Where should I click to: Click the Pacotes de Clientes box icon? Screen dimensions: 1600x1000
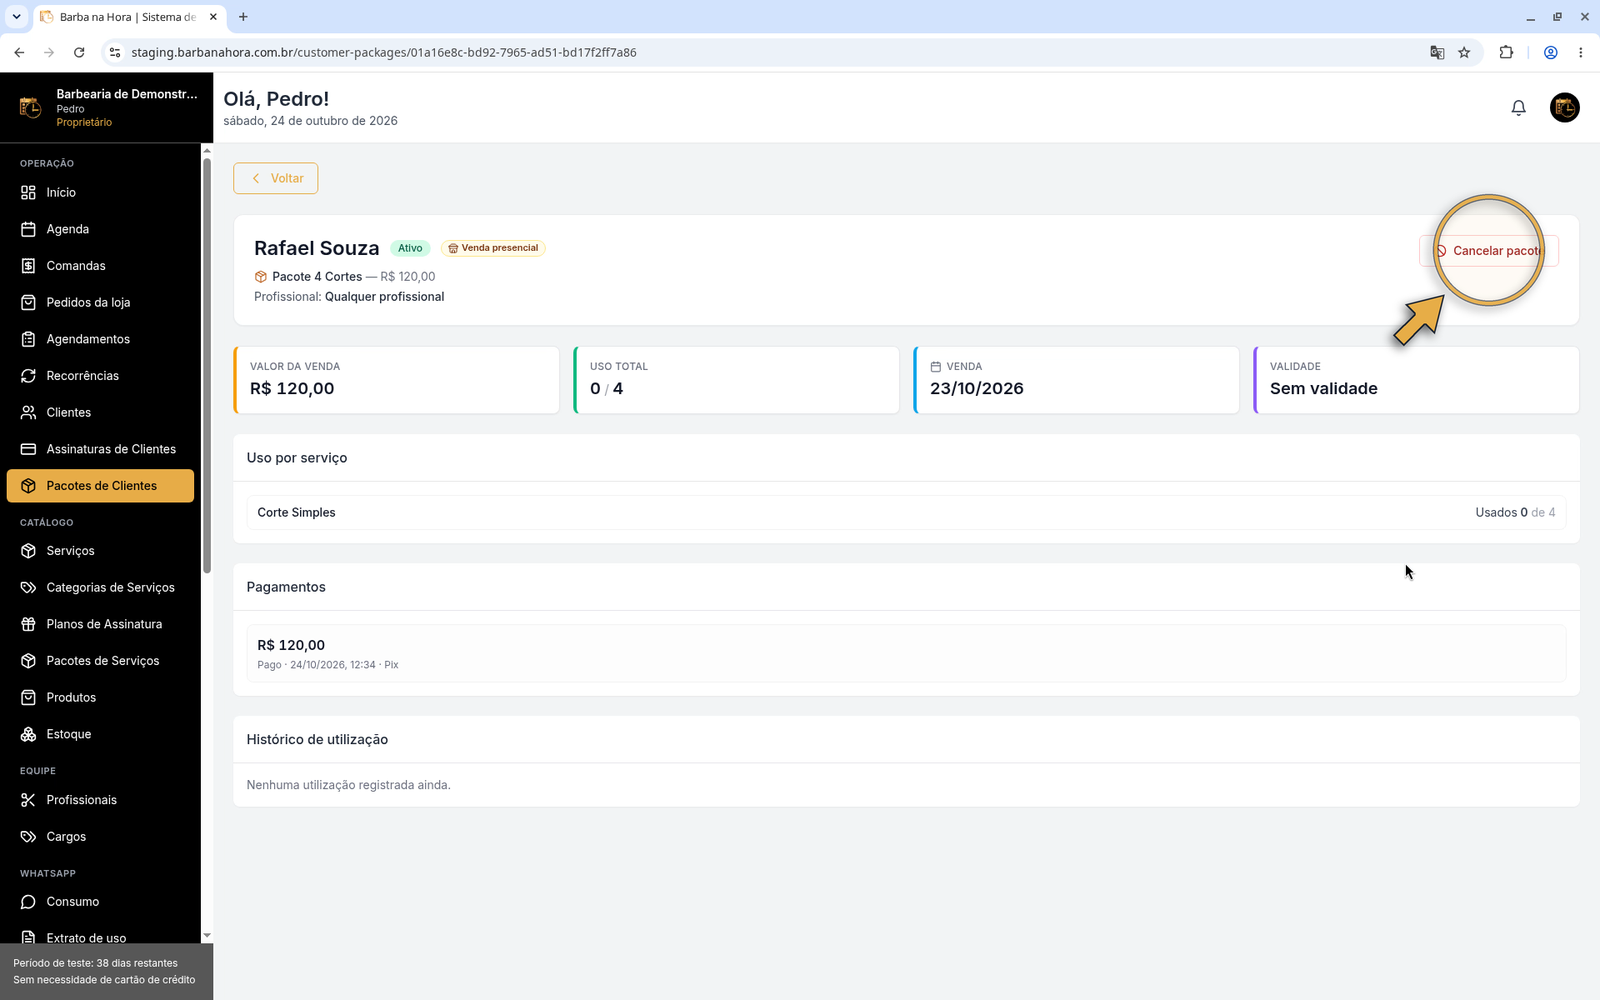(28, 486)
